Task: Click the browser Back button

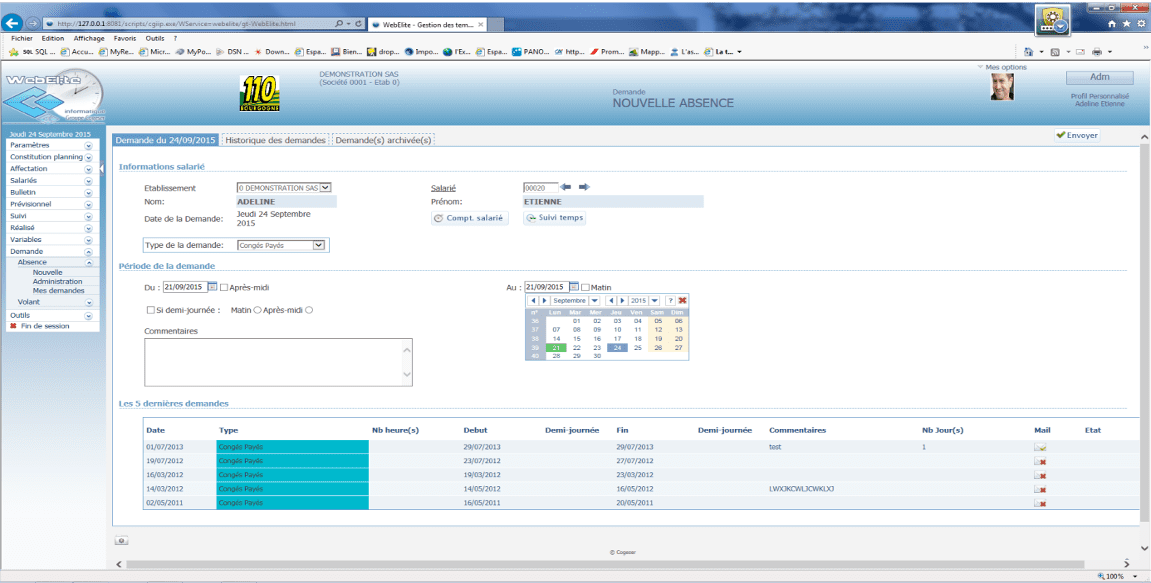Action: tap(12, 23)
